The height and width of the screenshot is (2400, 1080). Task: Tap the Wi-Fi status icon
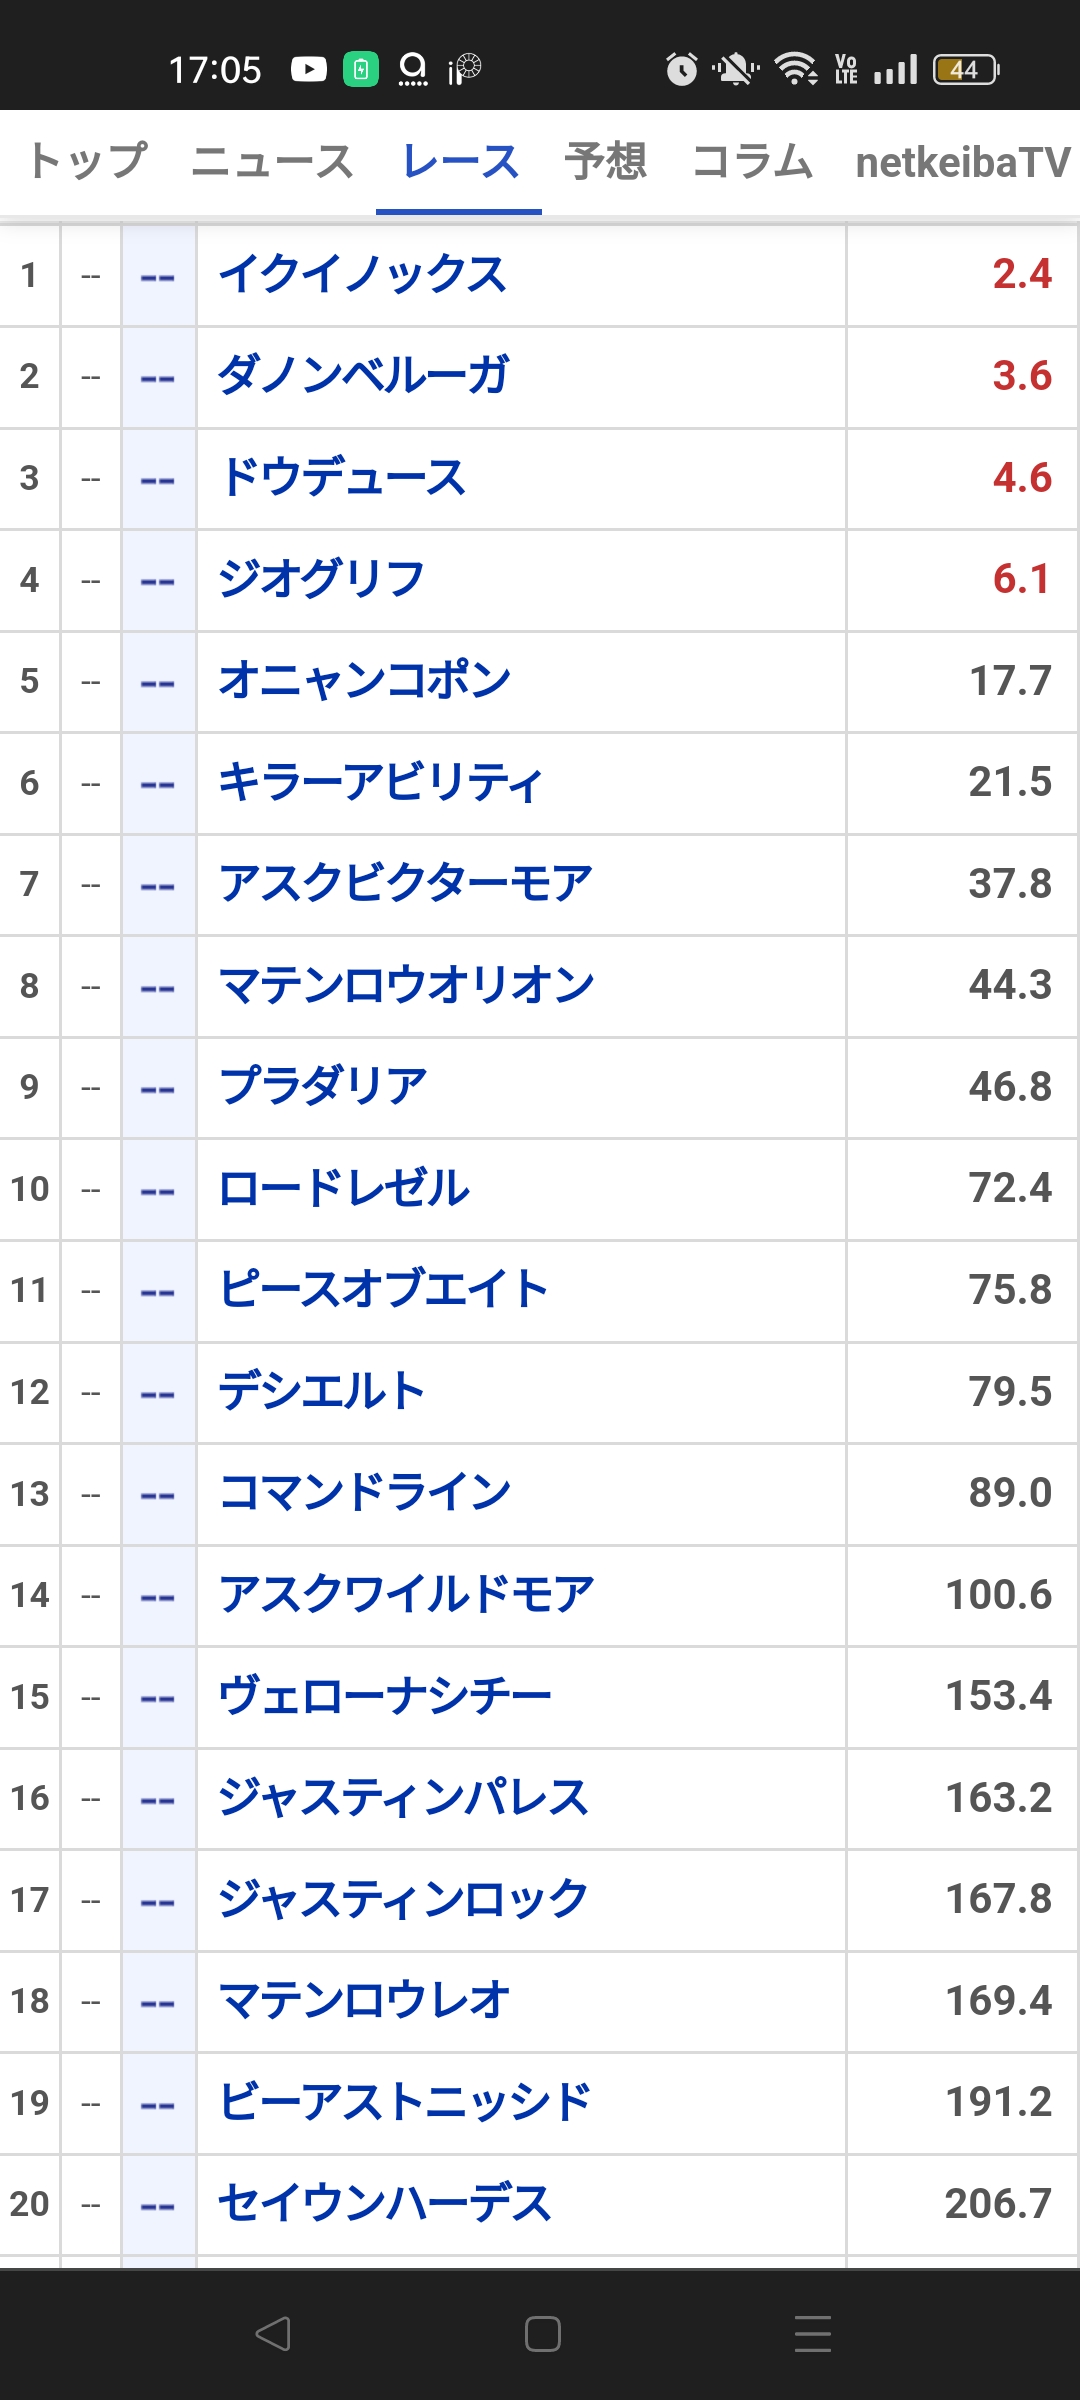(x=797, y=69)
